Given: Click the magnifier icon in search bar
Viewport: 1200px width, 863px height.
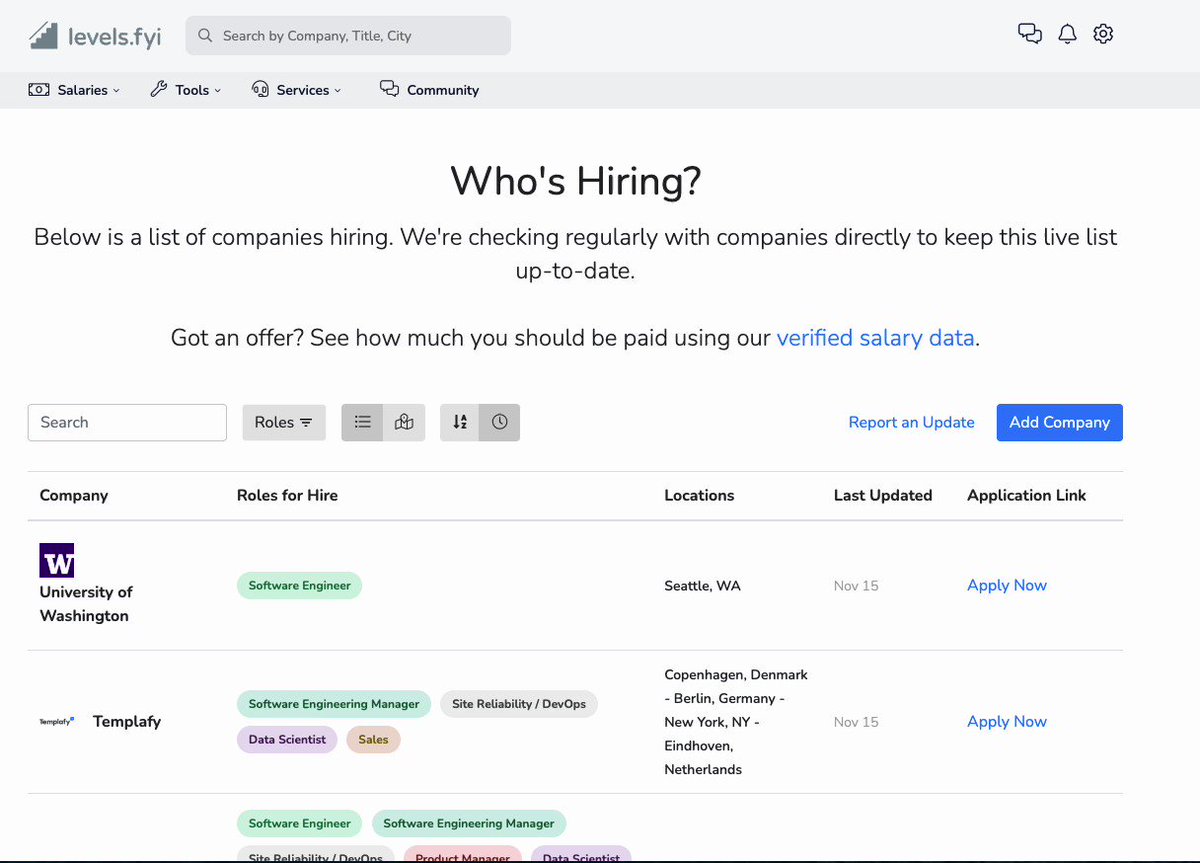Looking at the screenshot, I should (205, 35).
